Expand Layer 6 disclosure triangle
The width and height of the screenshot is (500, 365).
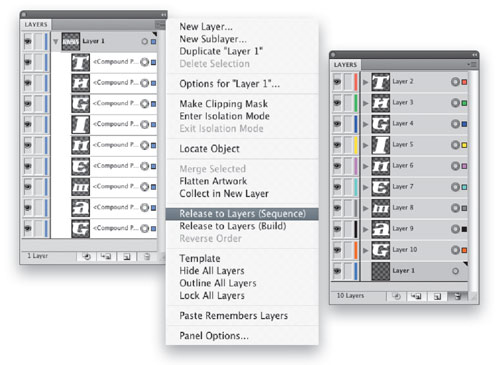tap(366, 166)
